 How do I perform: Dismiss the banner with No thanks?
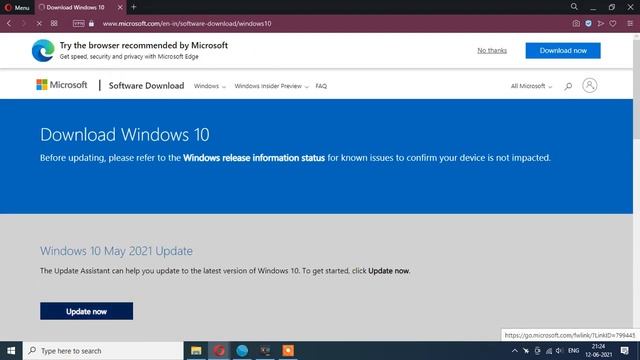pyautogui.click(x=492, y=50)
